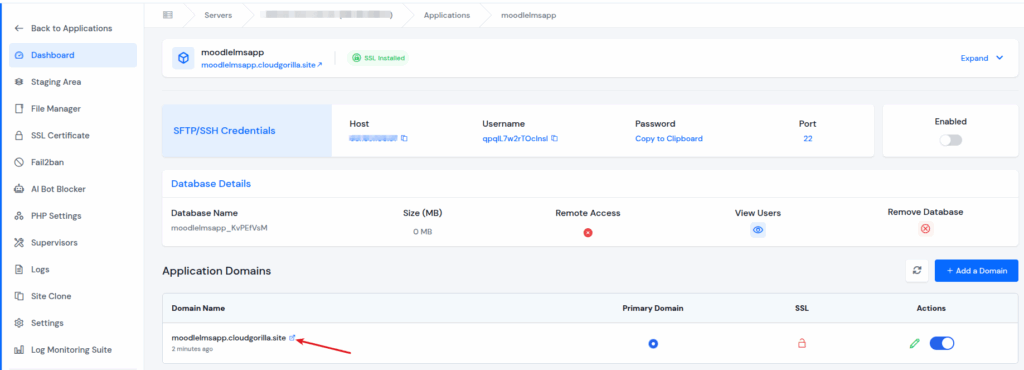
Task: Toggle the domain enabled switch
Action: [x=942, y=343]
